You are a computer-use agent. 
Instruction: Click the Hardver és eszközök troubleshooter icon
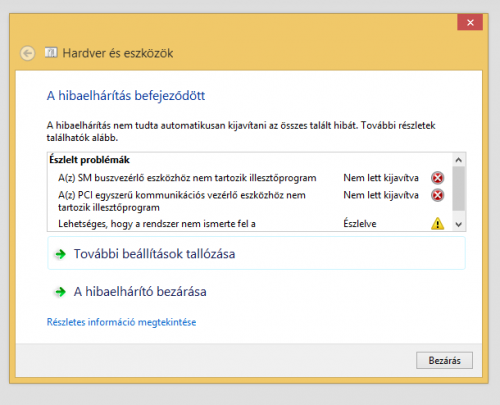(x=51, y=53)
